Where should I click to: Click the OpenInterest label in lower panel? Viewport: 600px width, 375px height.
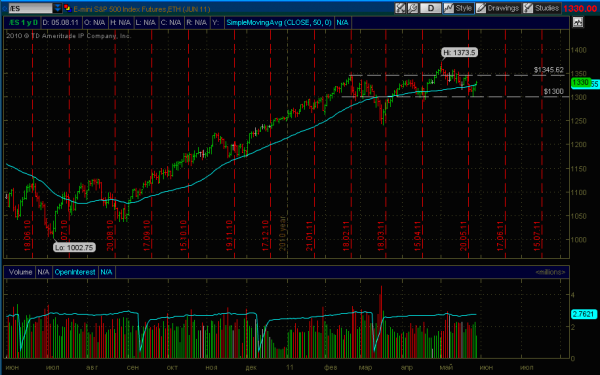pos(75,272)
